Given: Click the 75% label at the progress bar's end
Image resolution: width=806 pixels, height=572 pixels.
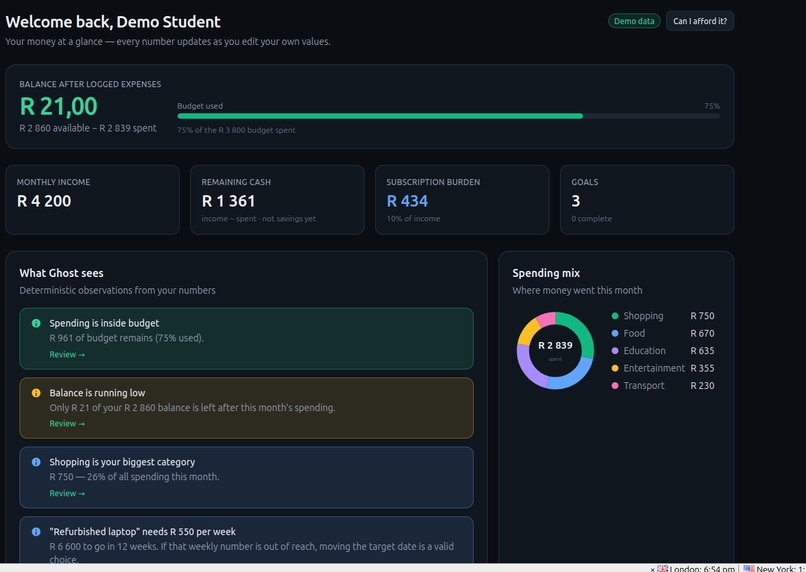Looking at the screenshot, I should click(712, 106).
